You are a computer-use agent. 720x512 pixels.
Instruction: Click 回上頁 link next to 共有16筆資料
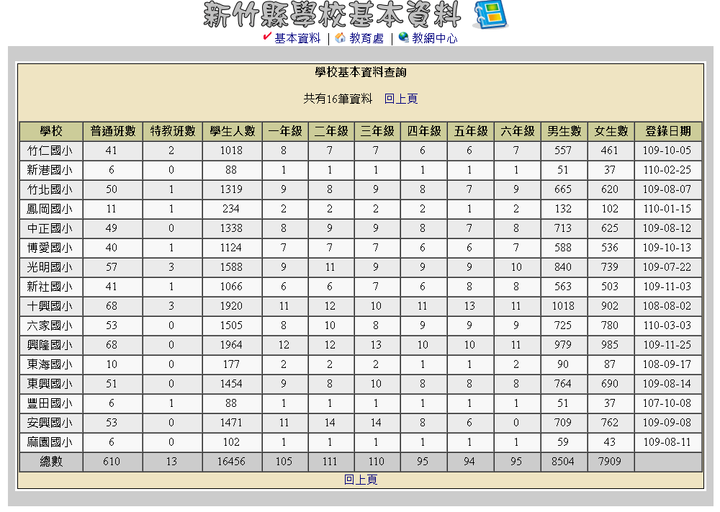pos(401,99)
